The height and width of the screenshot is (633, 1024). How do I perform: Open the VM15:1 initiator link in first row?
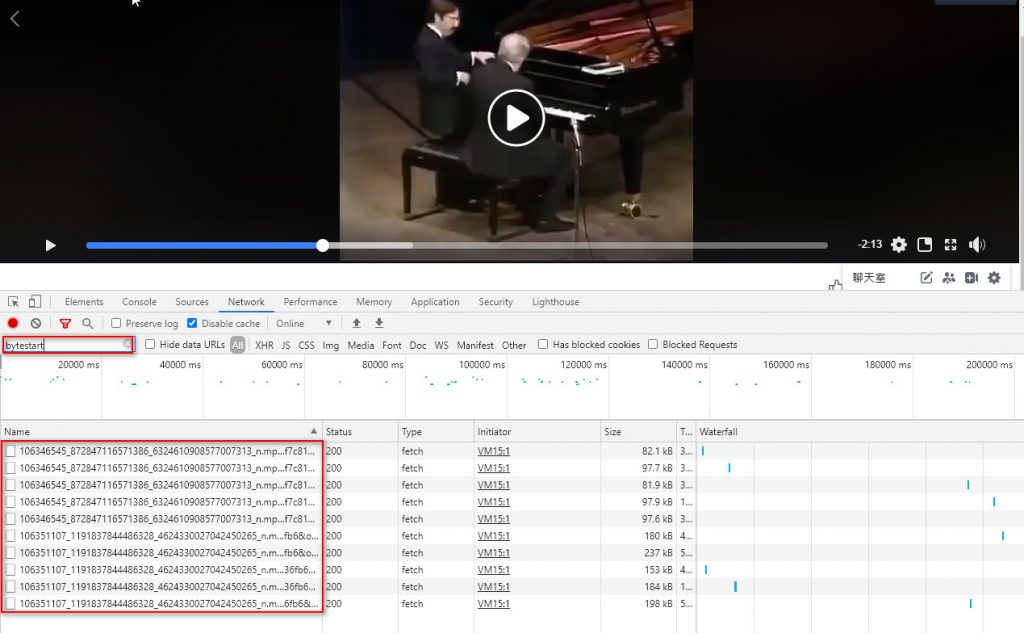click(x=494, y=452)
